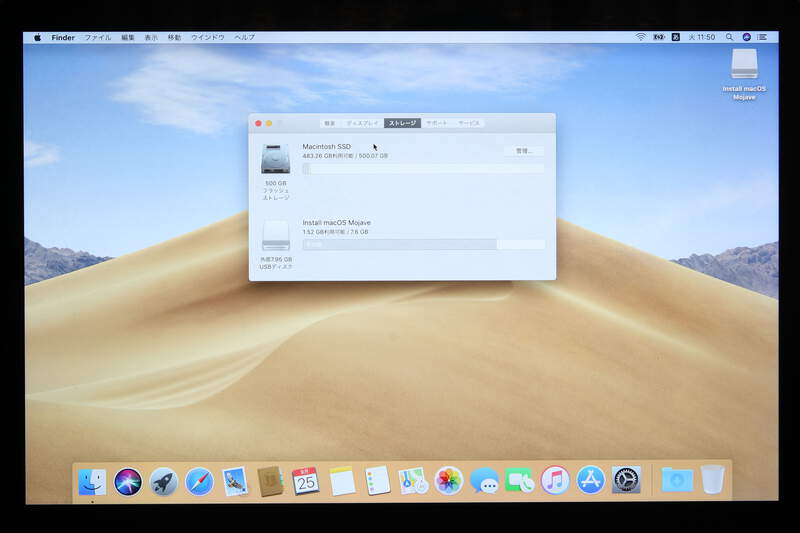This screenshot has height=533, width=800.
Task: Open Mail stamp icon in Dock
Action: point(235,481)
